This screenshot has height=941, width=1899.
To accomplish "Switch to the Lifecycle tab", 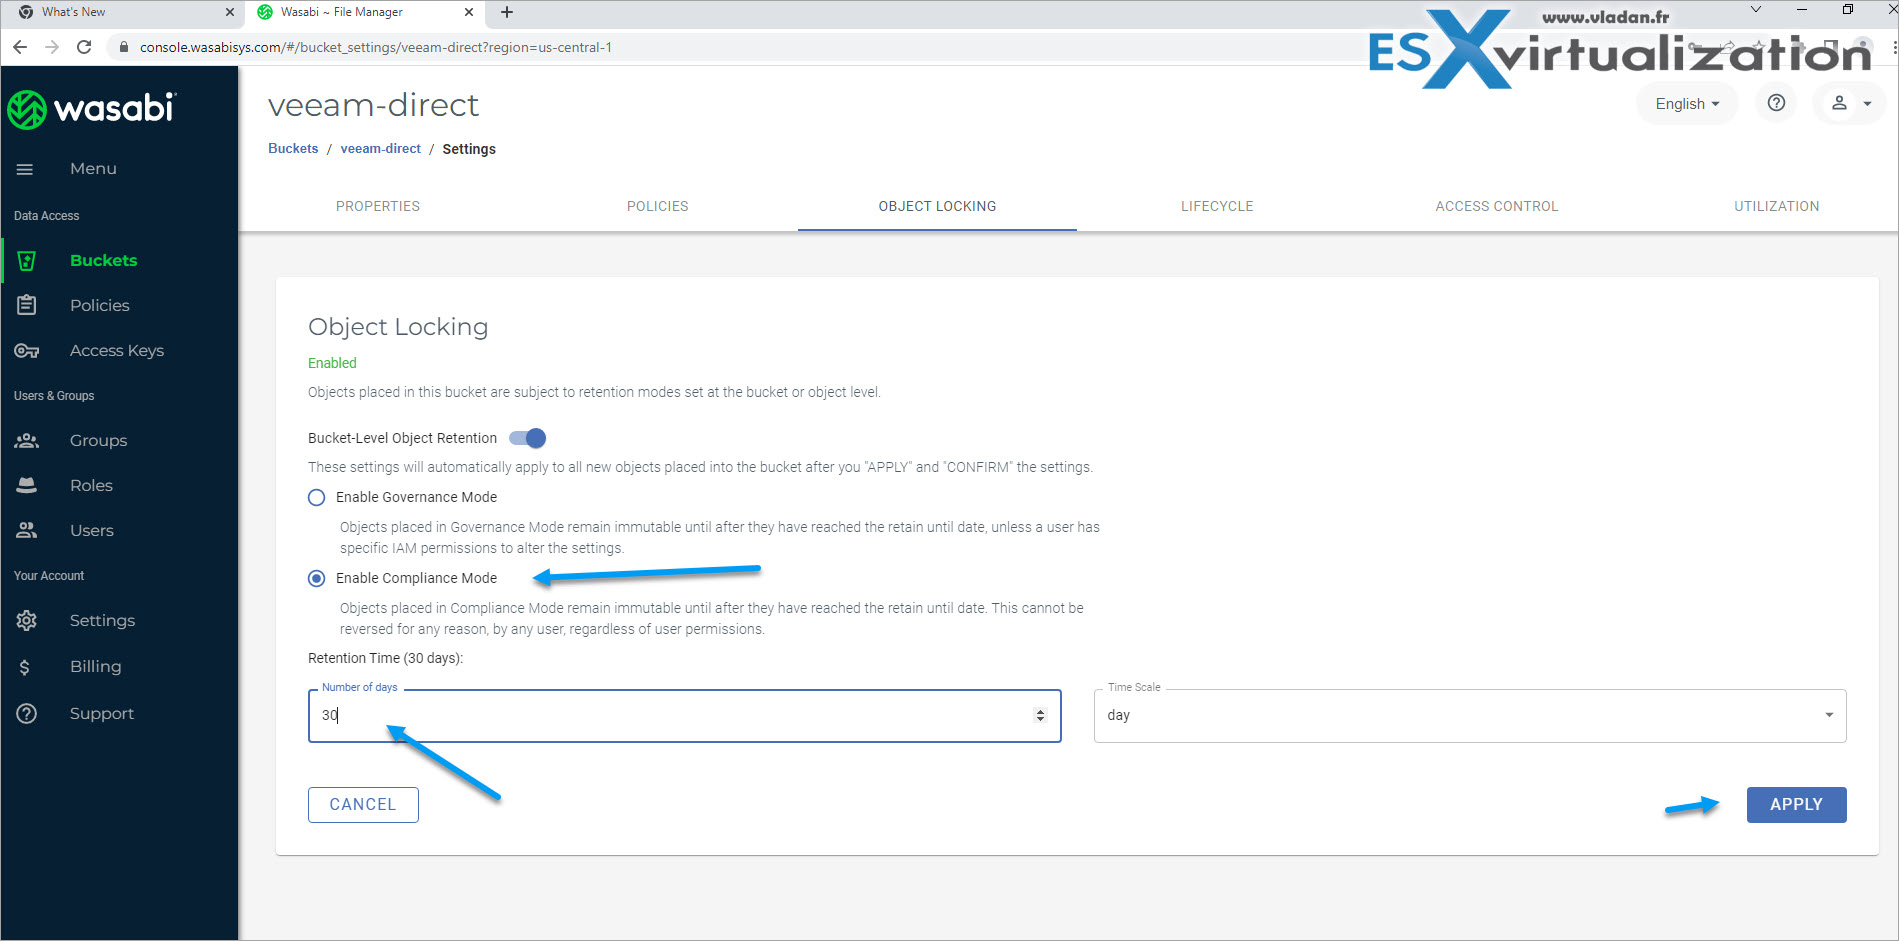I will pyautogui.click(x=1216, y=207).
